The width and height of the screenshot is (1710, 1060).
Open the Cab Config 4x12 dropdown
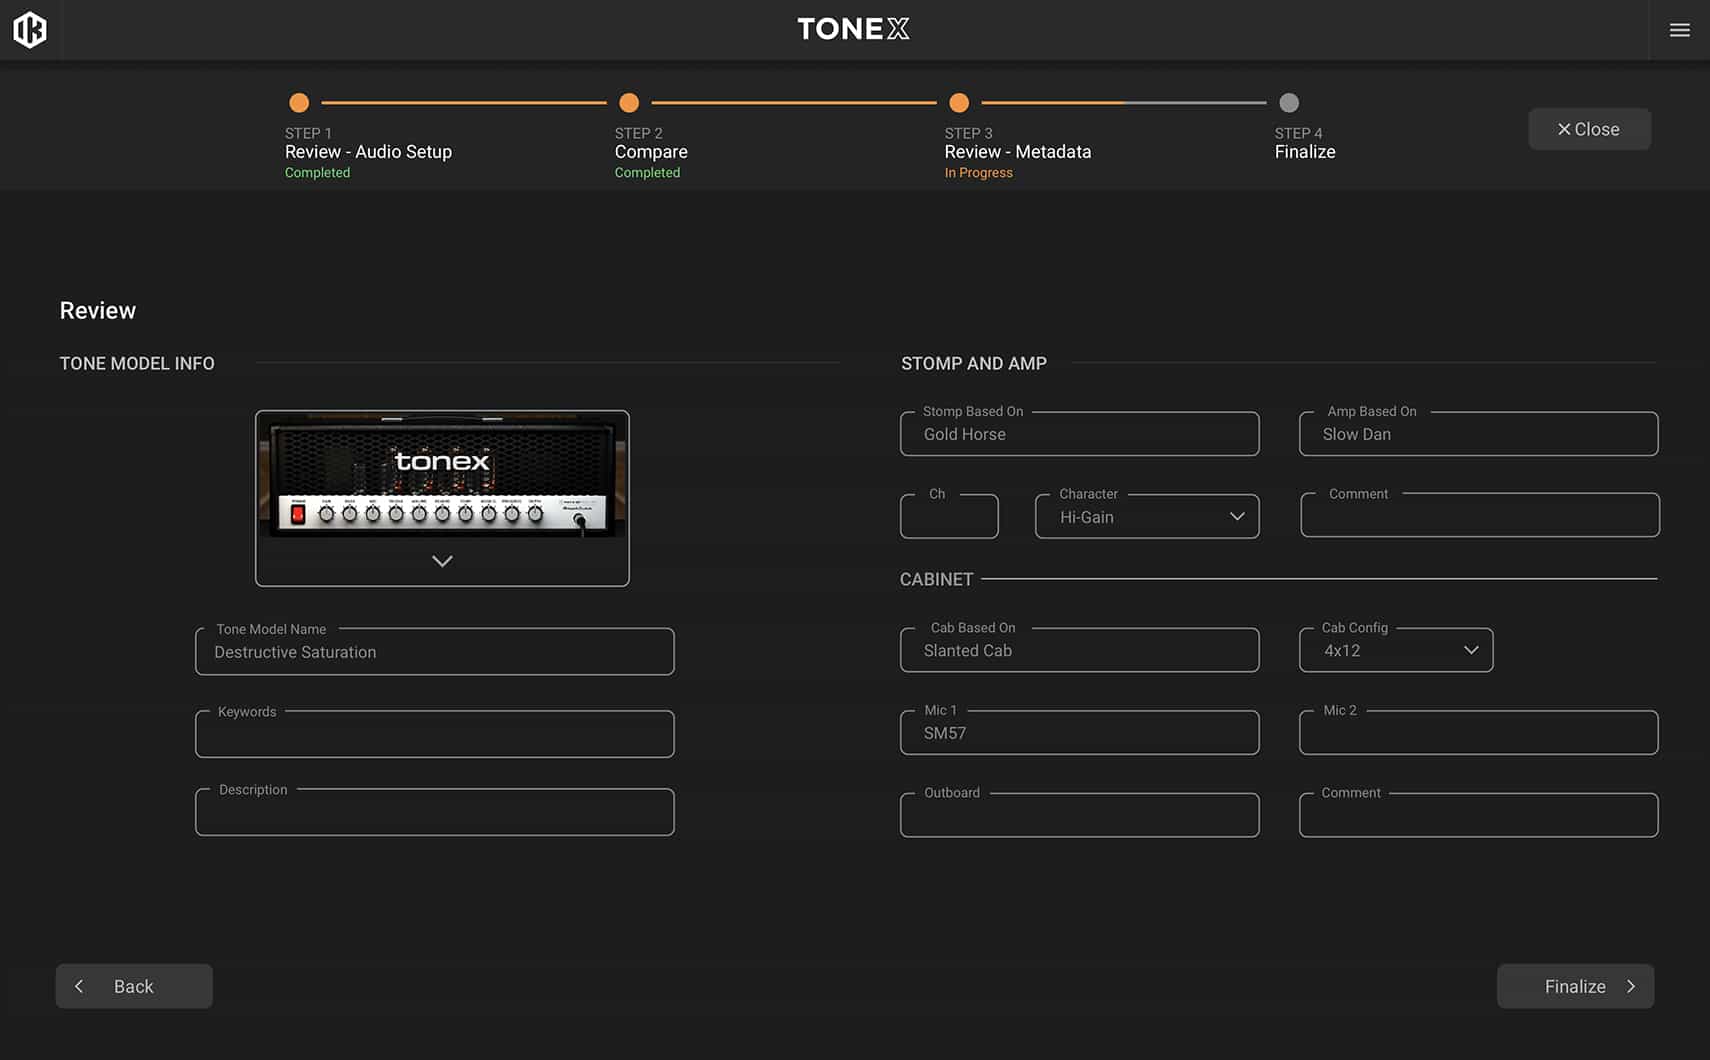tap(1396, 650)
